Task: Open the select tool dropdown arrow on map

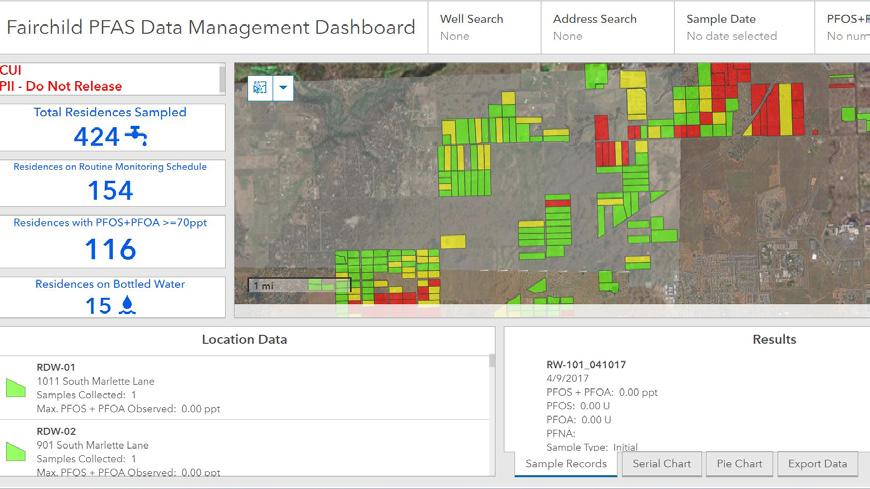Action: coord(283,88)
